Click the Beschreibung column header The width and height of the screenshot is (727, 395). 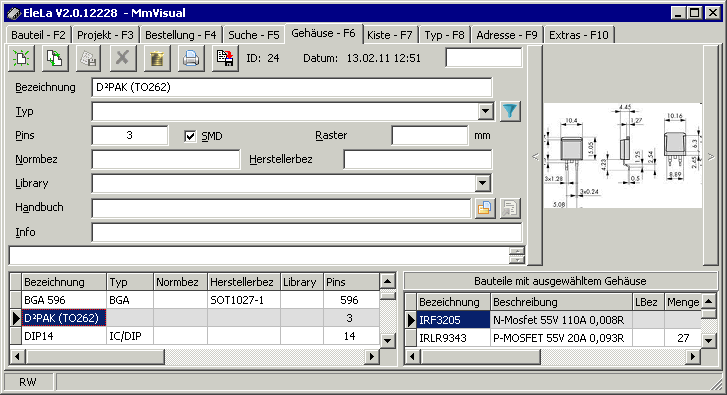[561, 302]
